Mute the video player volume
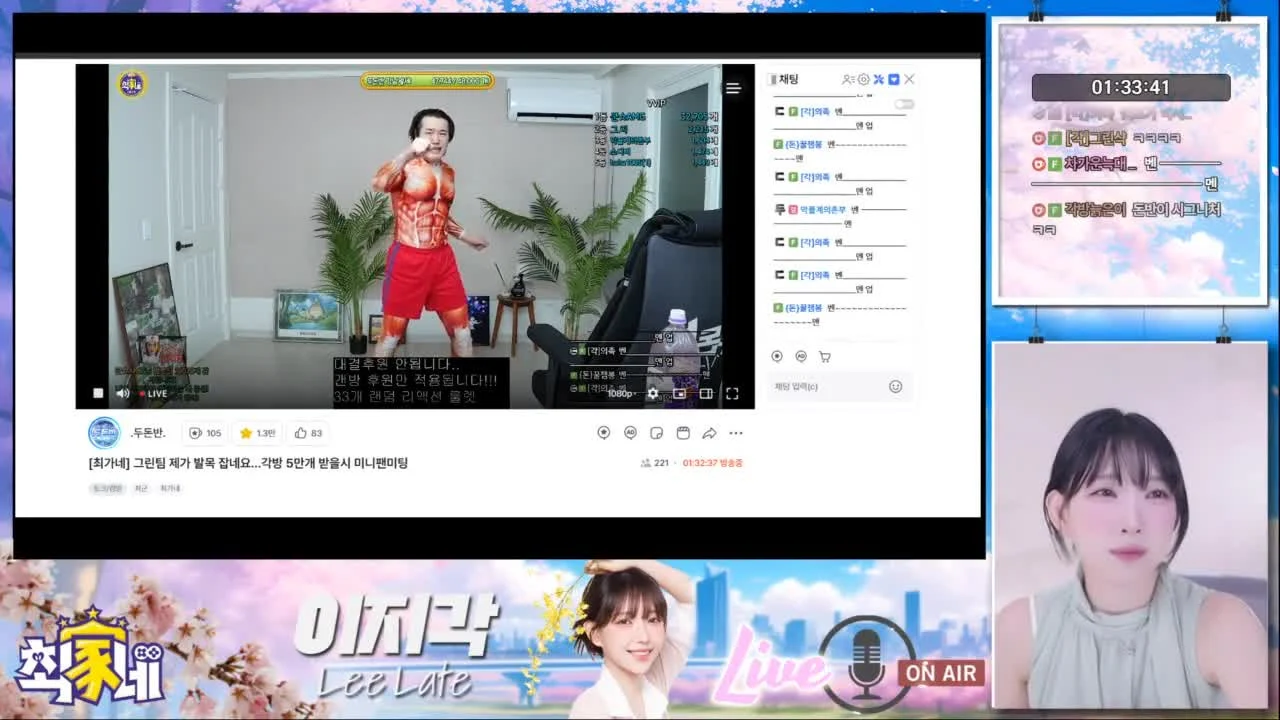 (x=123, y=393)
